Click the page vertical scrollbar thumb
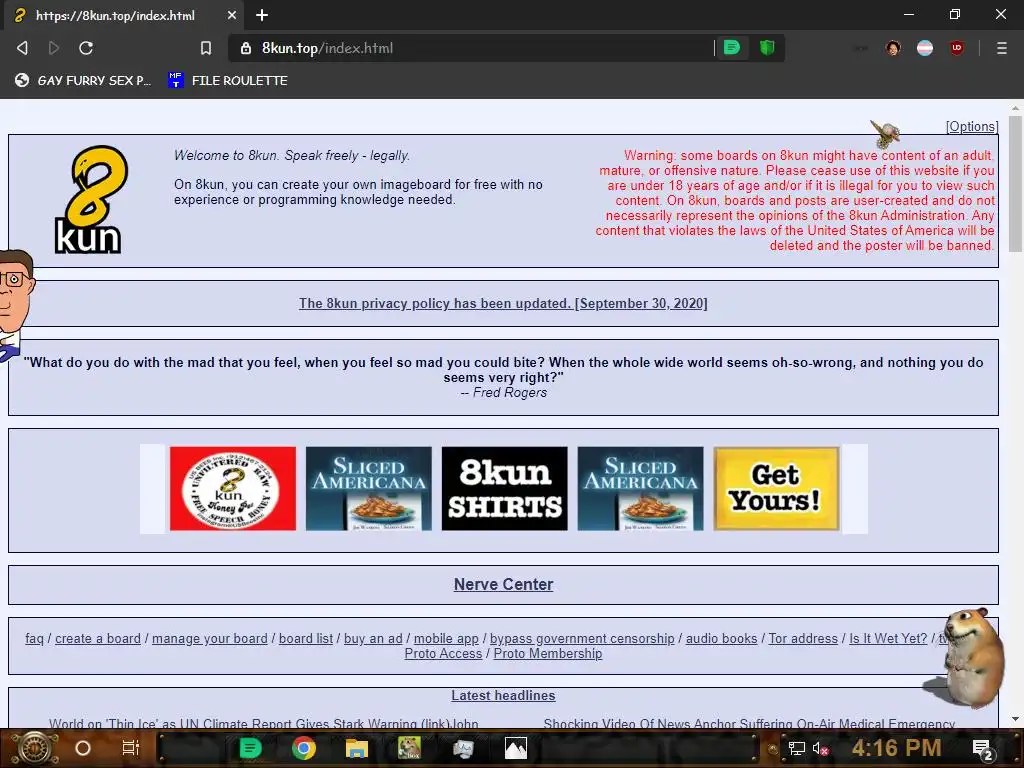The image size is (1024, 768). coord(1015,184)
